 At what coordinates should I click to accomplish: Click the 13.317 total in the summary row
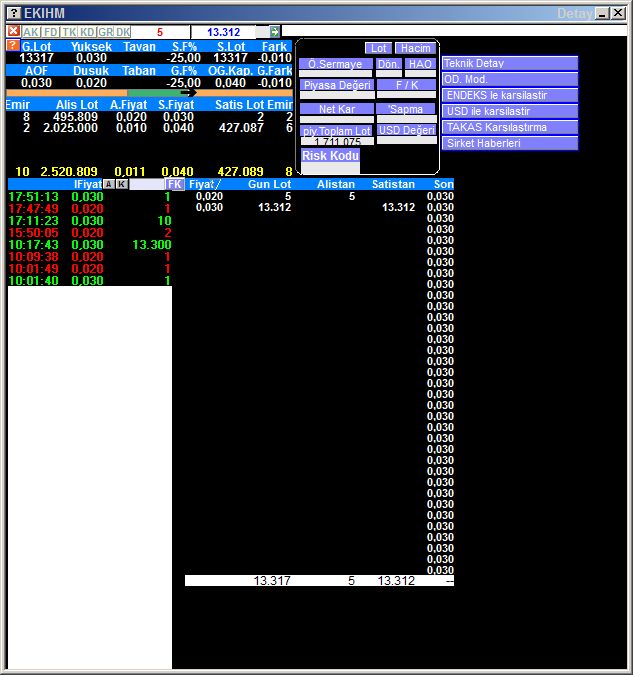(x=272, y=581)
